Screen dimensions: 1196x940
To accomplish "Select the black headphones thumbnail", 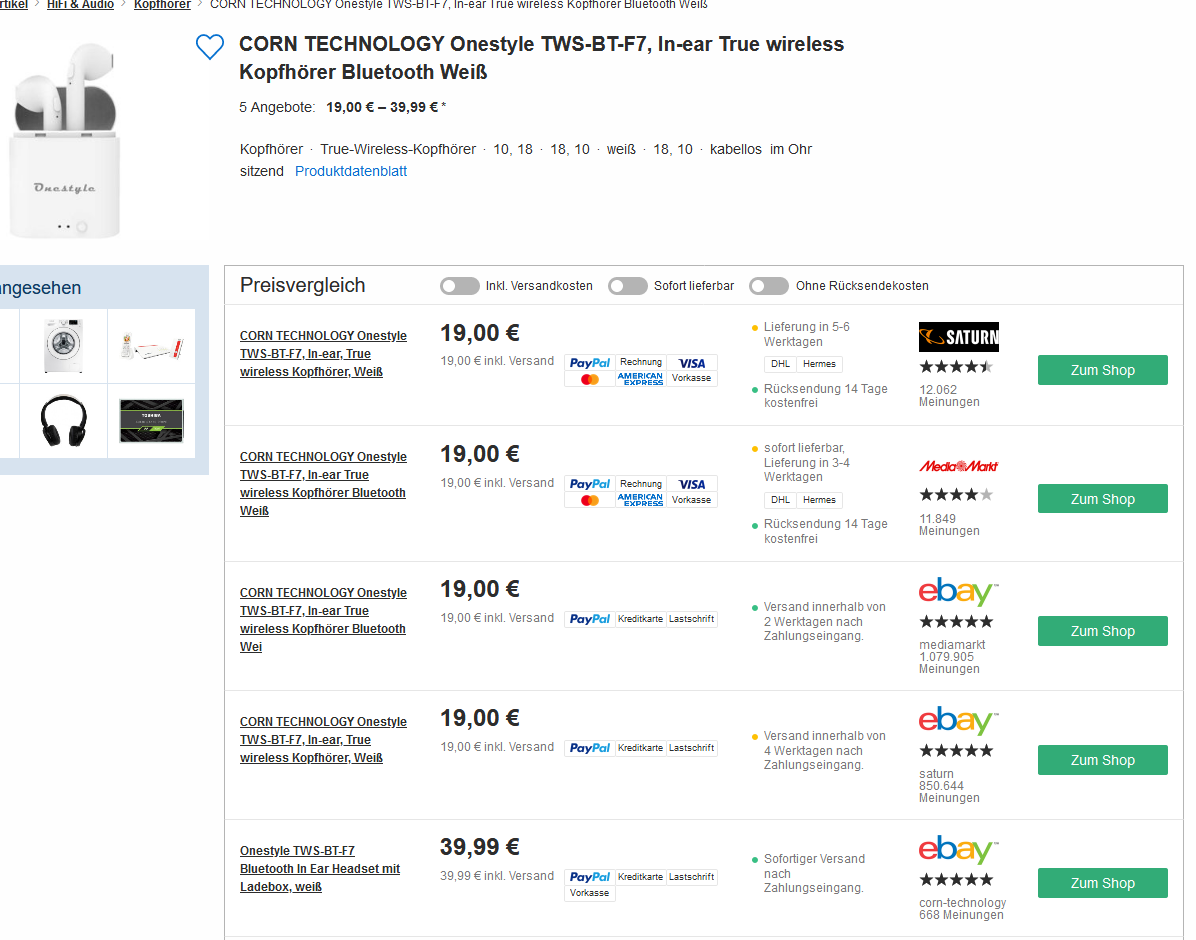I will point(63,421).
